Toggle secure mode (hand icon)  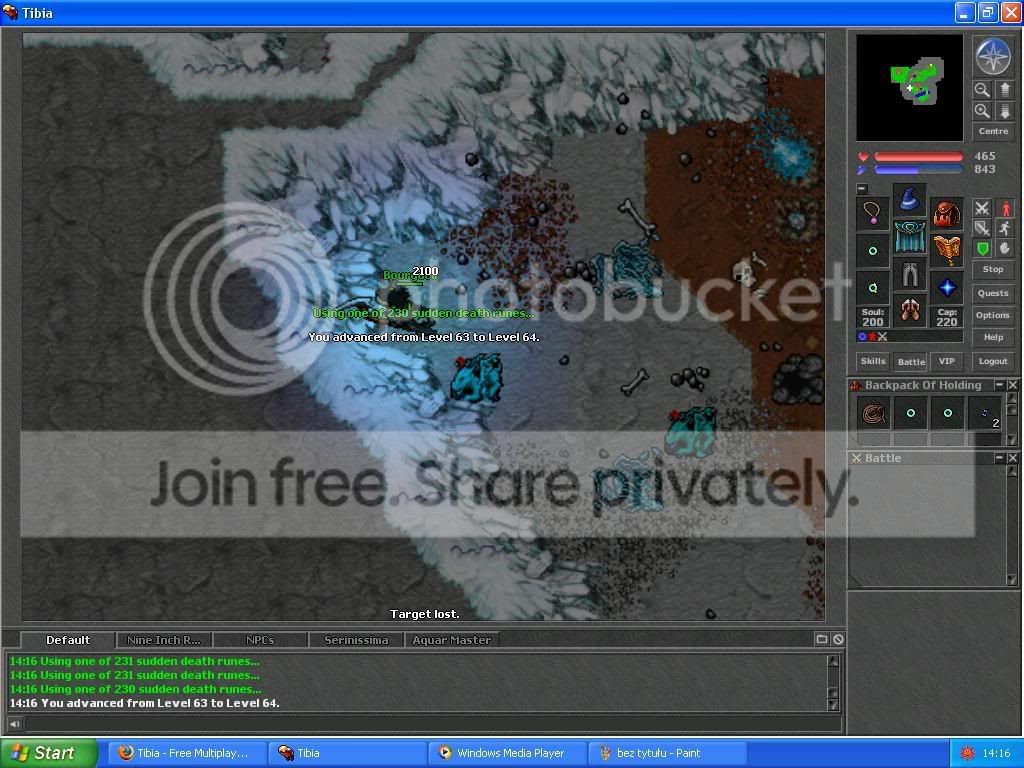pyautogui.click(x=1004, y=248)
